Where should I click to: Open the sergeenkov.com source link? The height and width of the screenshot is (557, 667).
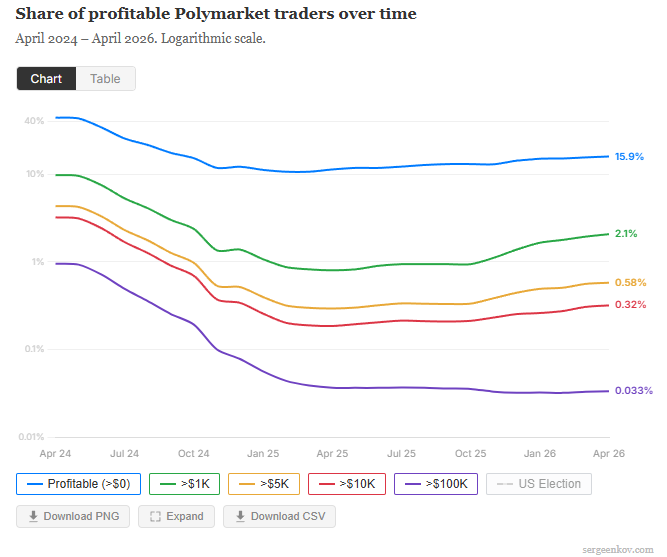[x=617, y=549]
